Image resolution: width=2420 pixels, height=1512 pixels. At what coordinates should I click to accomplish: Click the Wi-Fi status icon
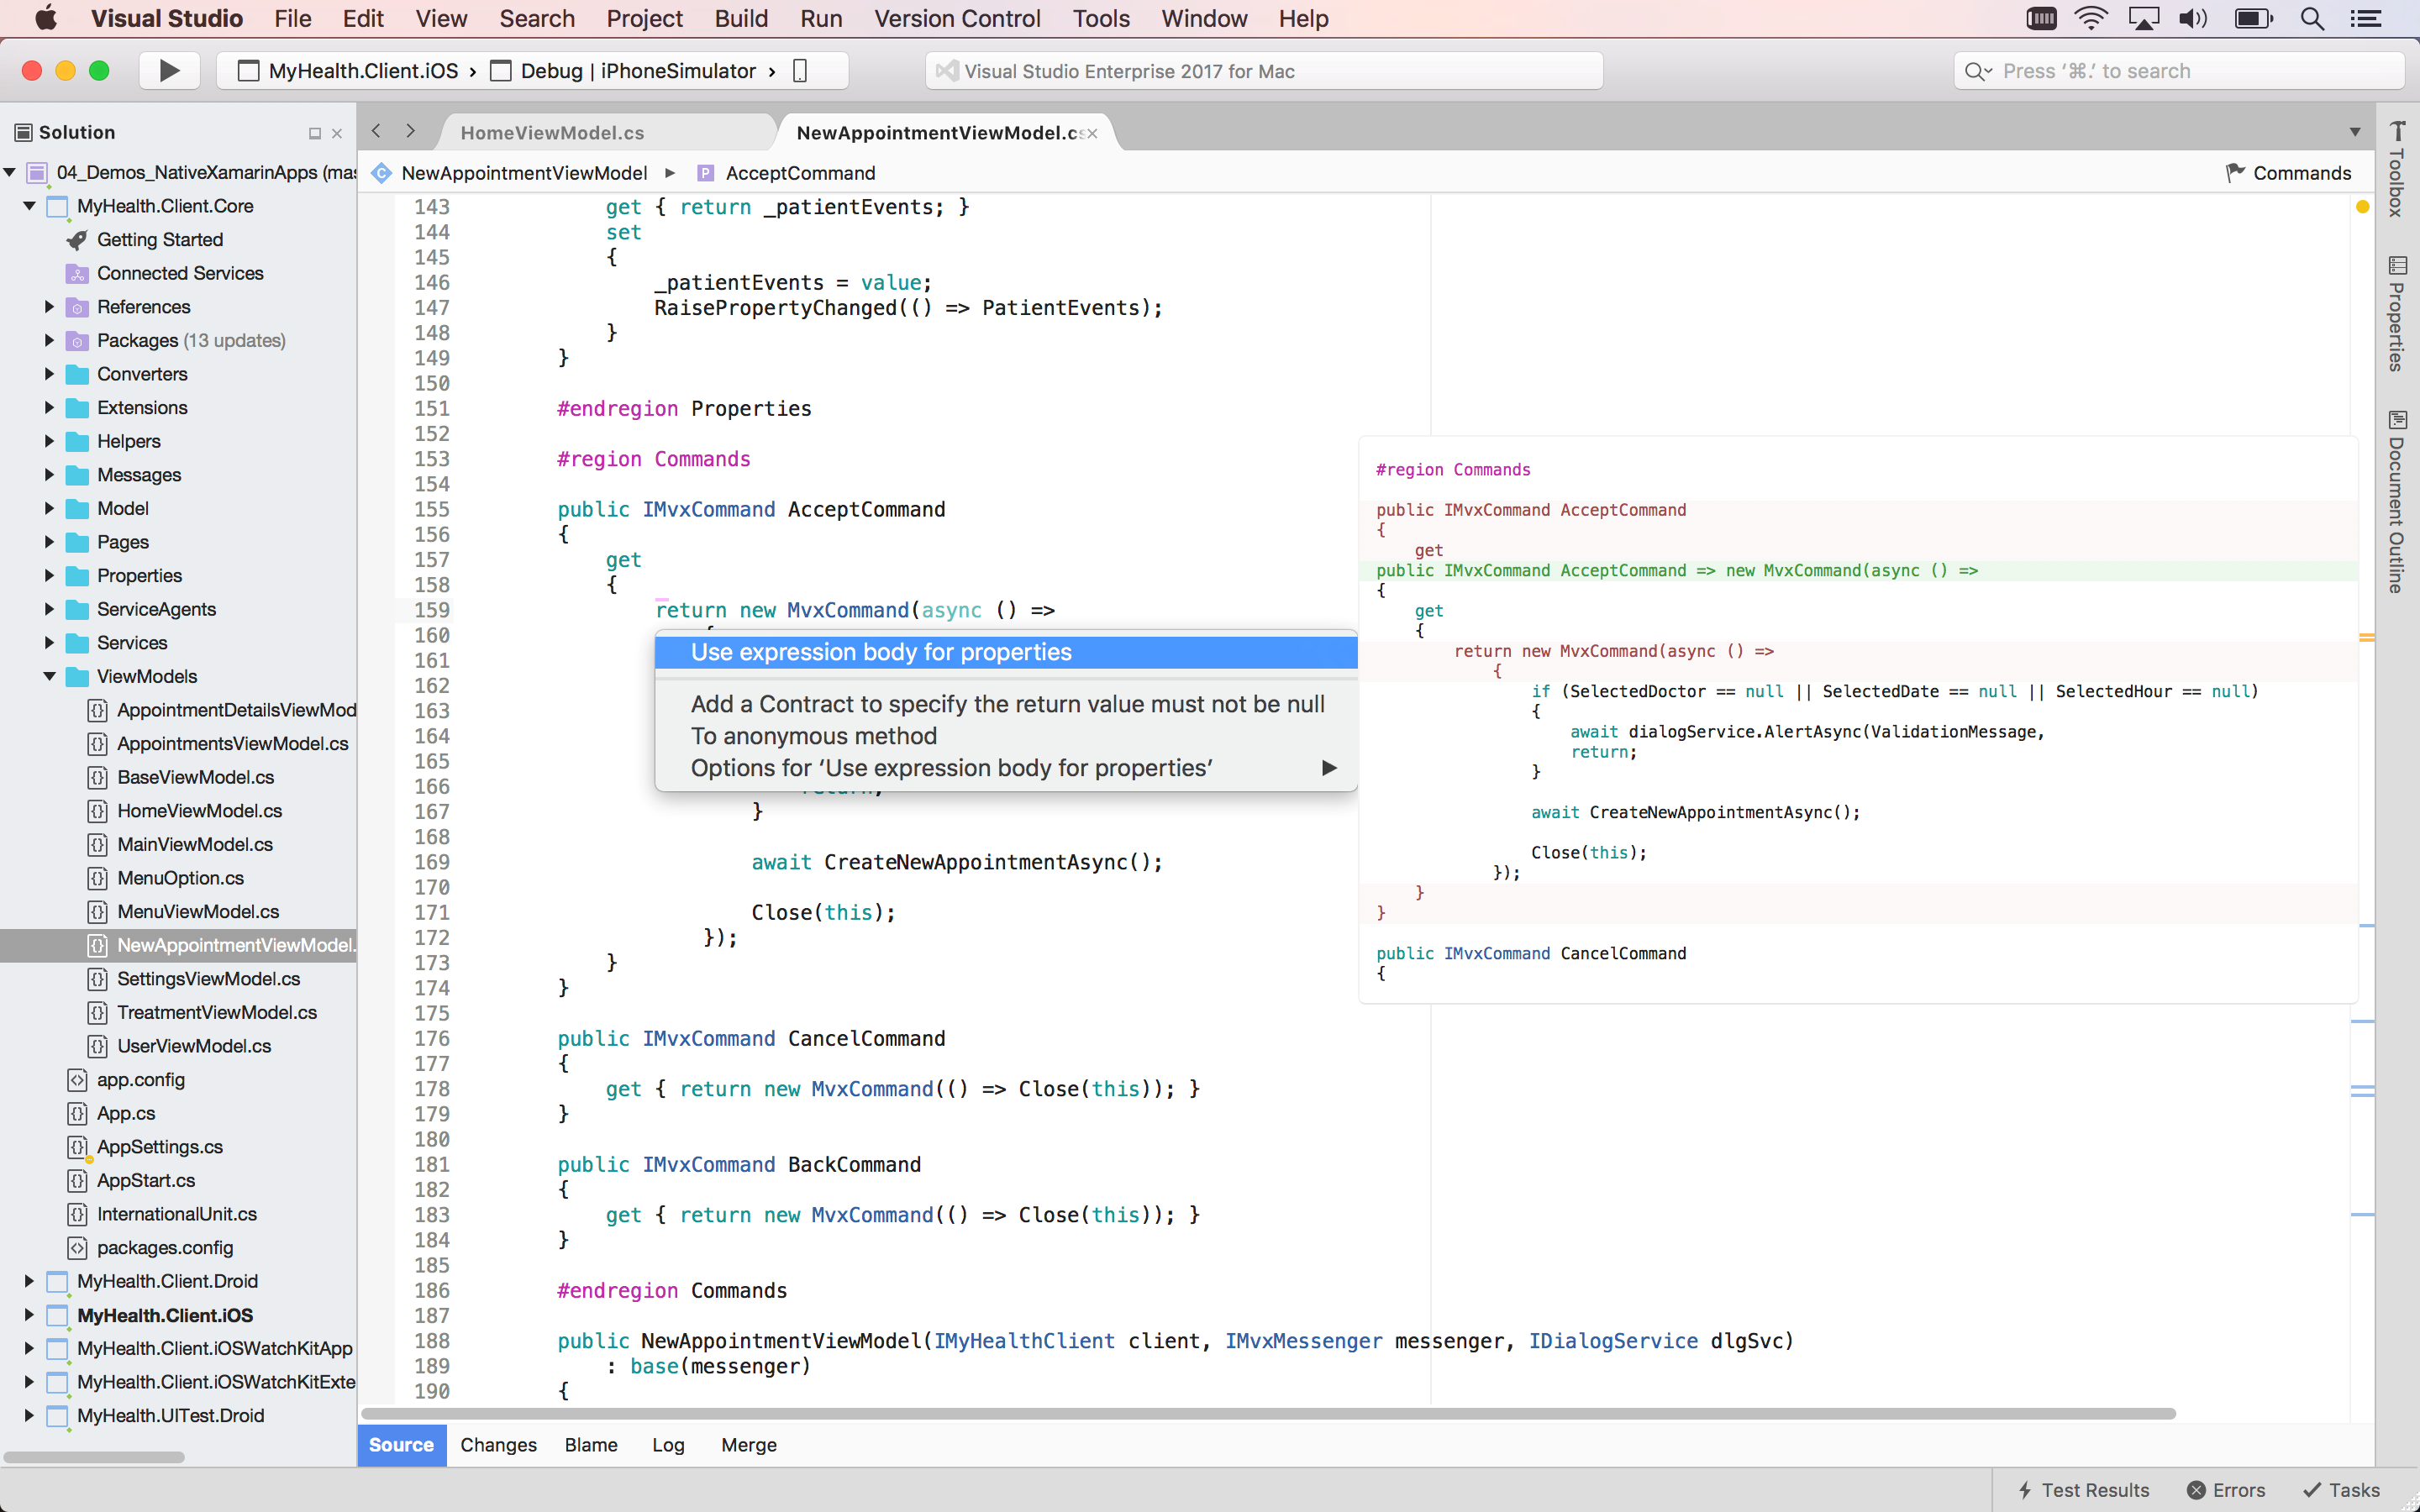2091,19
